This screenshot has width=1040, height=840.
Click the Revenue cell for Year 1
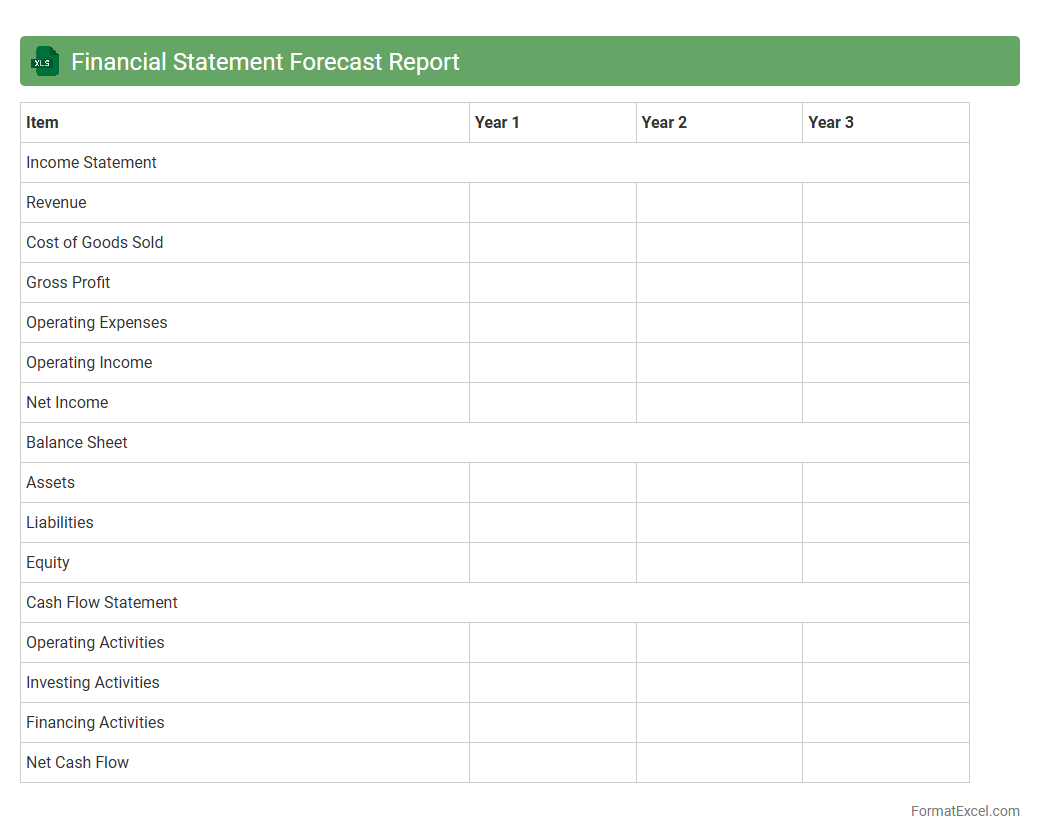[552, 202]
